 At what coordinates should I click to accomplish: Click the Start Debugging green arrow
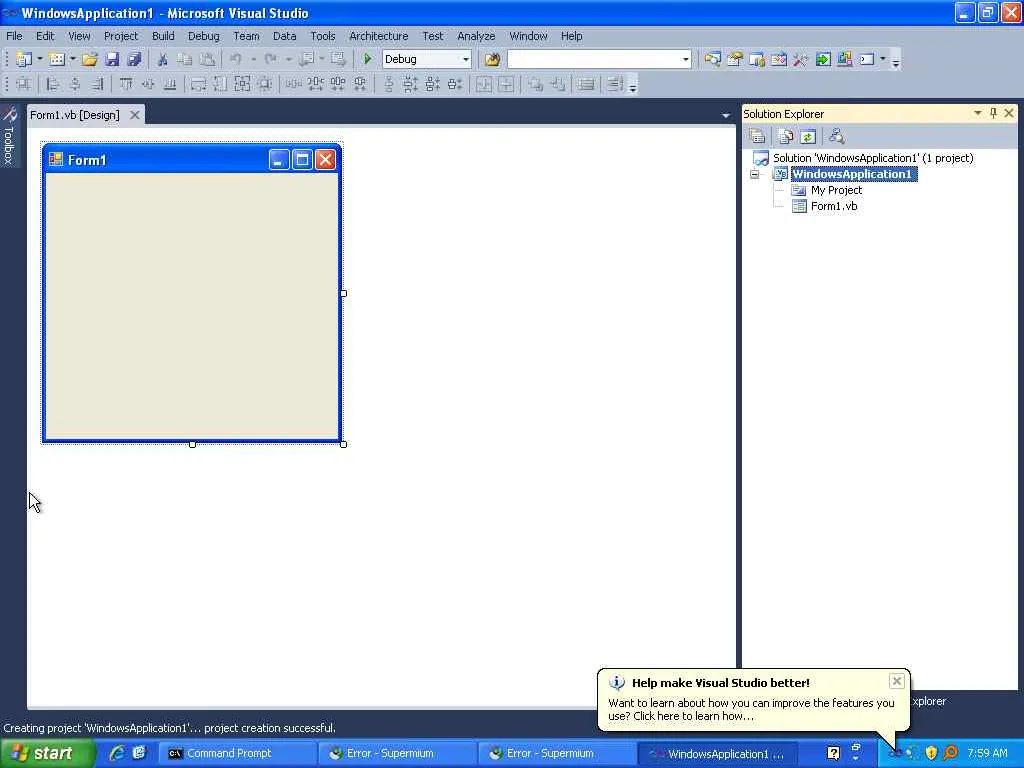(x=367, y=59)
